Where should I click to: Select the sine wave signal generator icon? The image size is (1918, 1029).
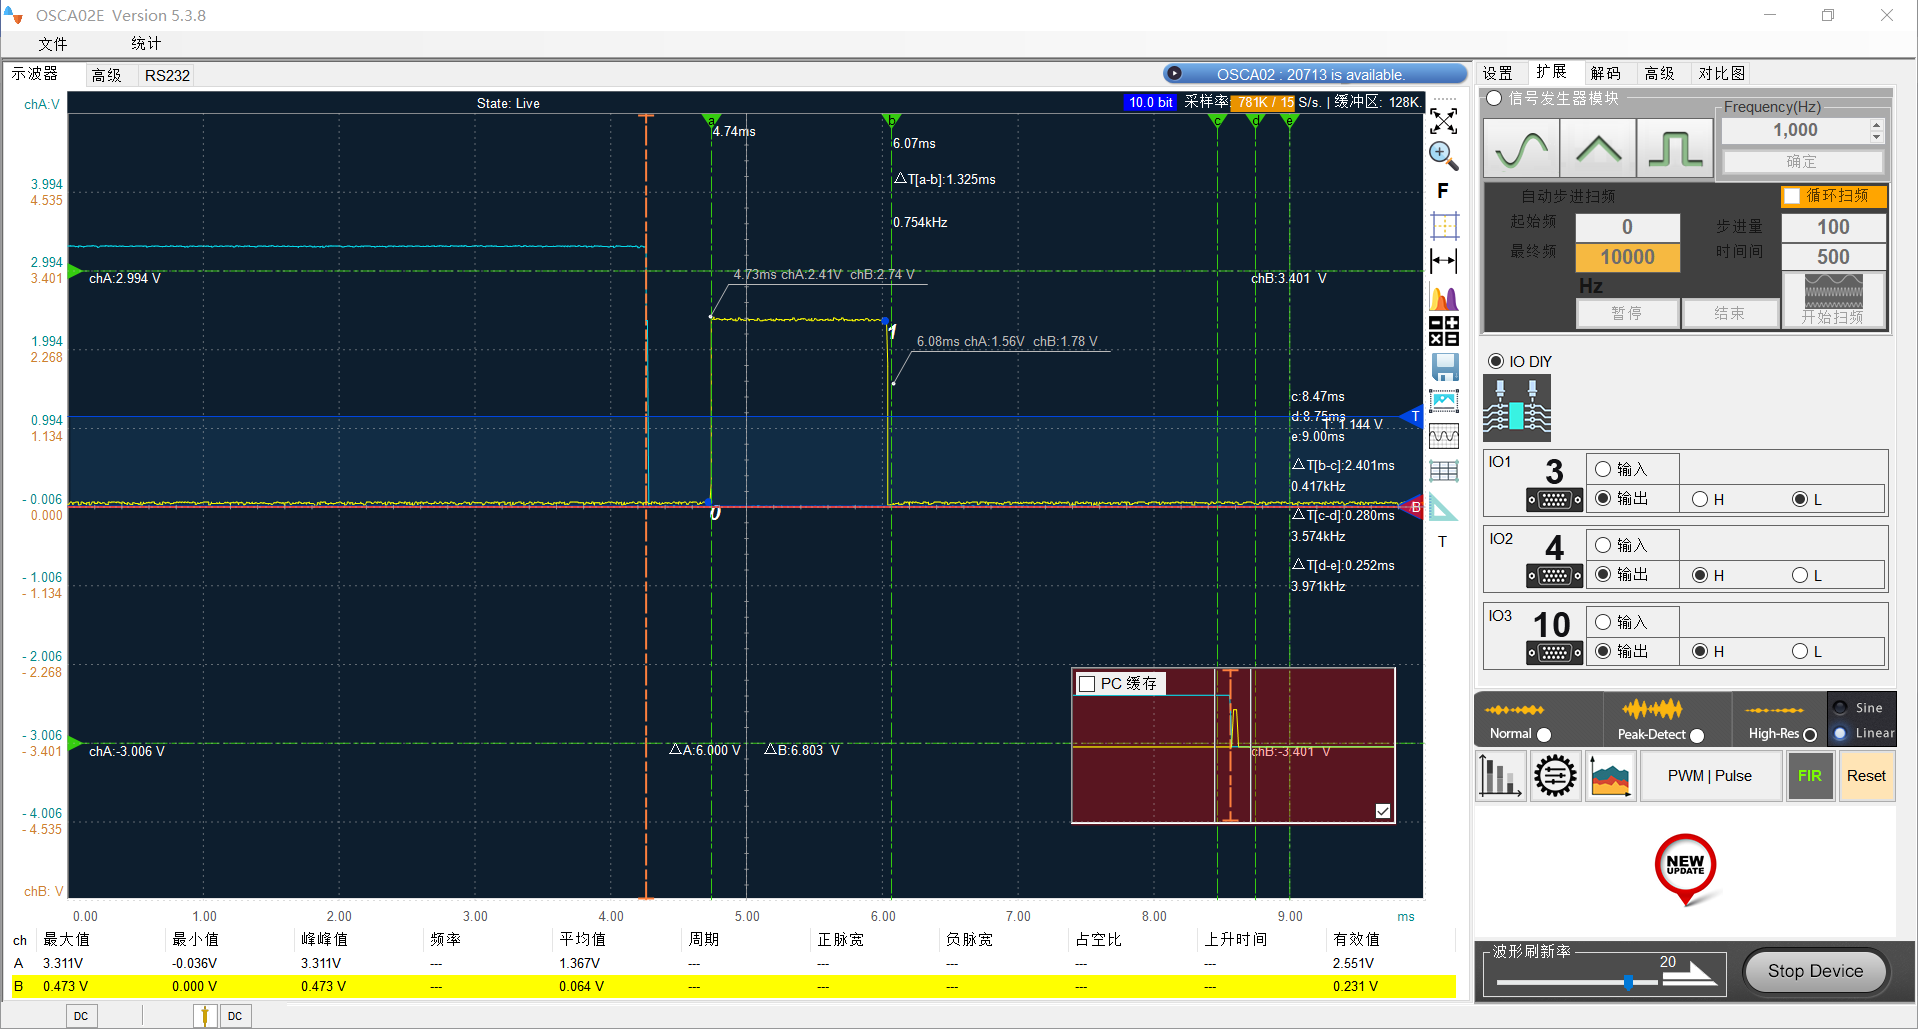point(1520,149)
